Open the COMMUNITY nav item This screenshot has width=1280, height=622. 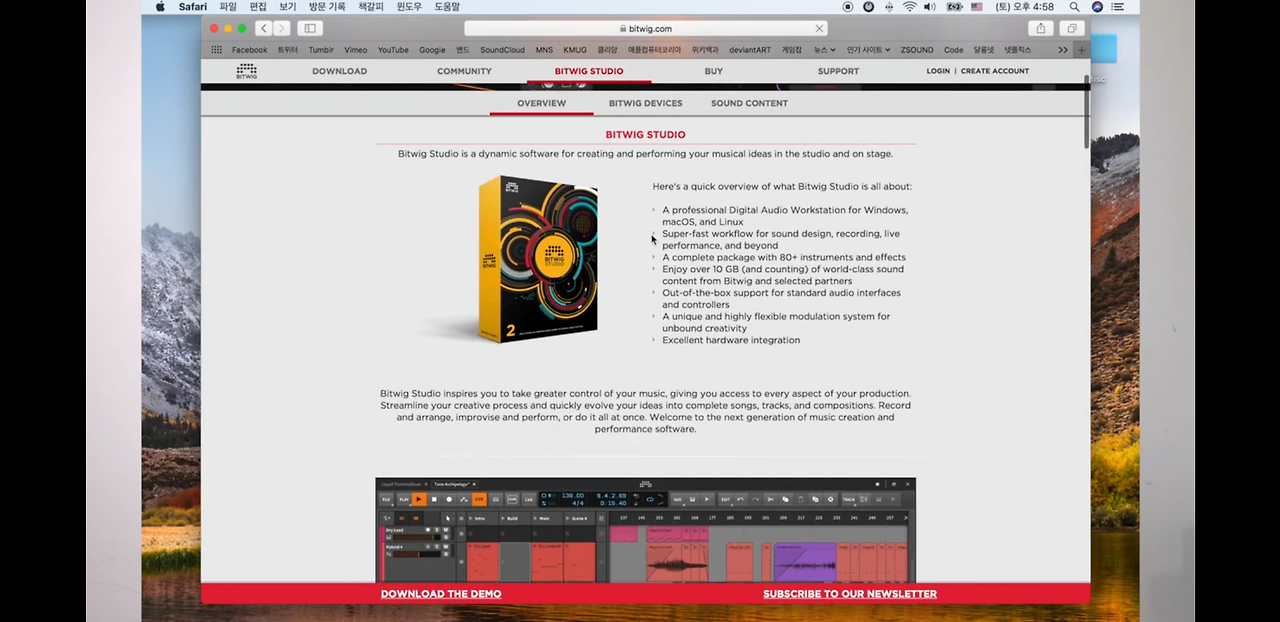464,71
